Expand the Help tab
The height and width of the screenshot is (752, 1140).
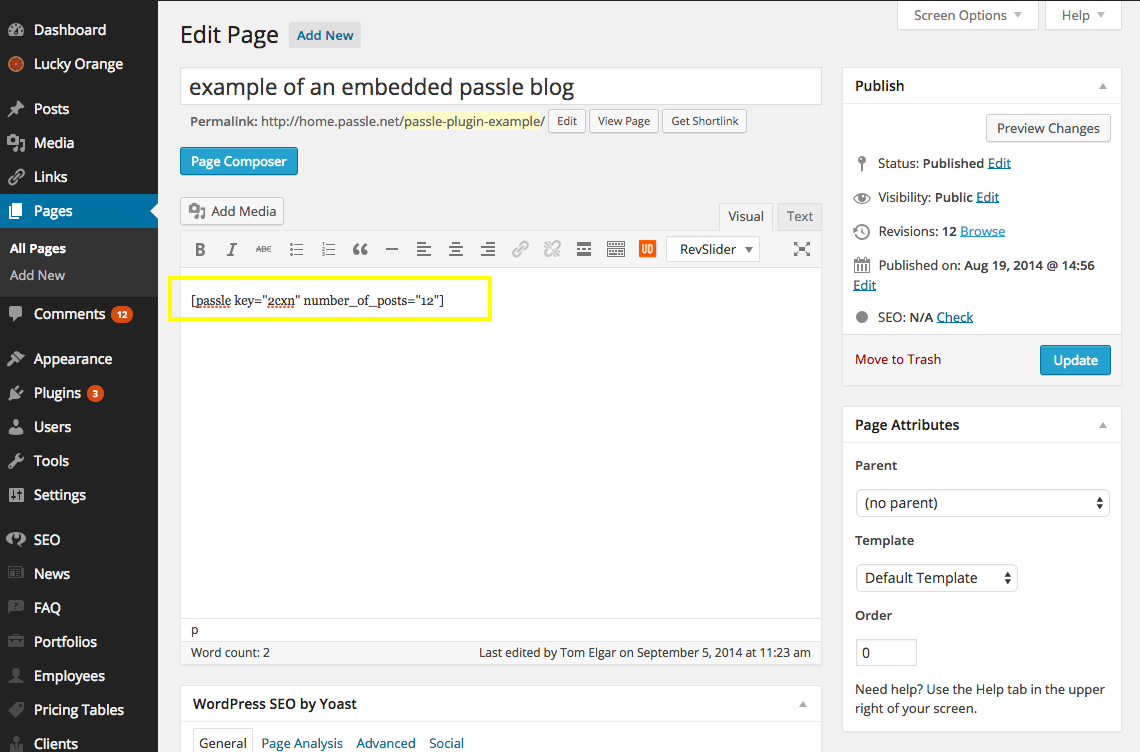coord(1083,15)
